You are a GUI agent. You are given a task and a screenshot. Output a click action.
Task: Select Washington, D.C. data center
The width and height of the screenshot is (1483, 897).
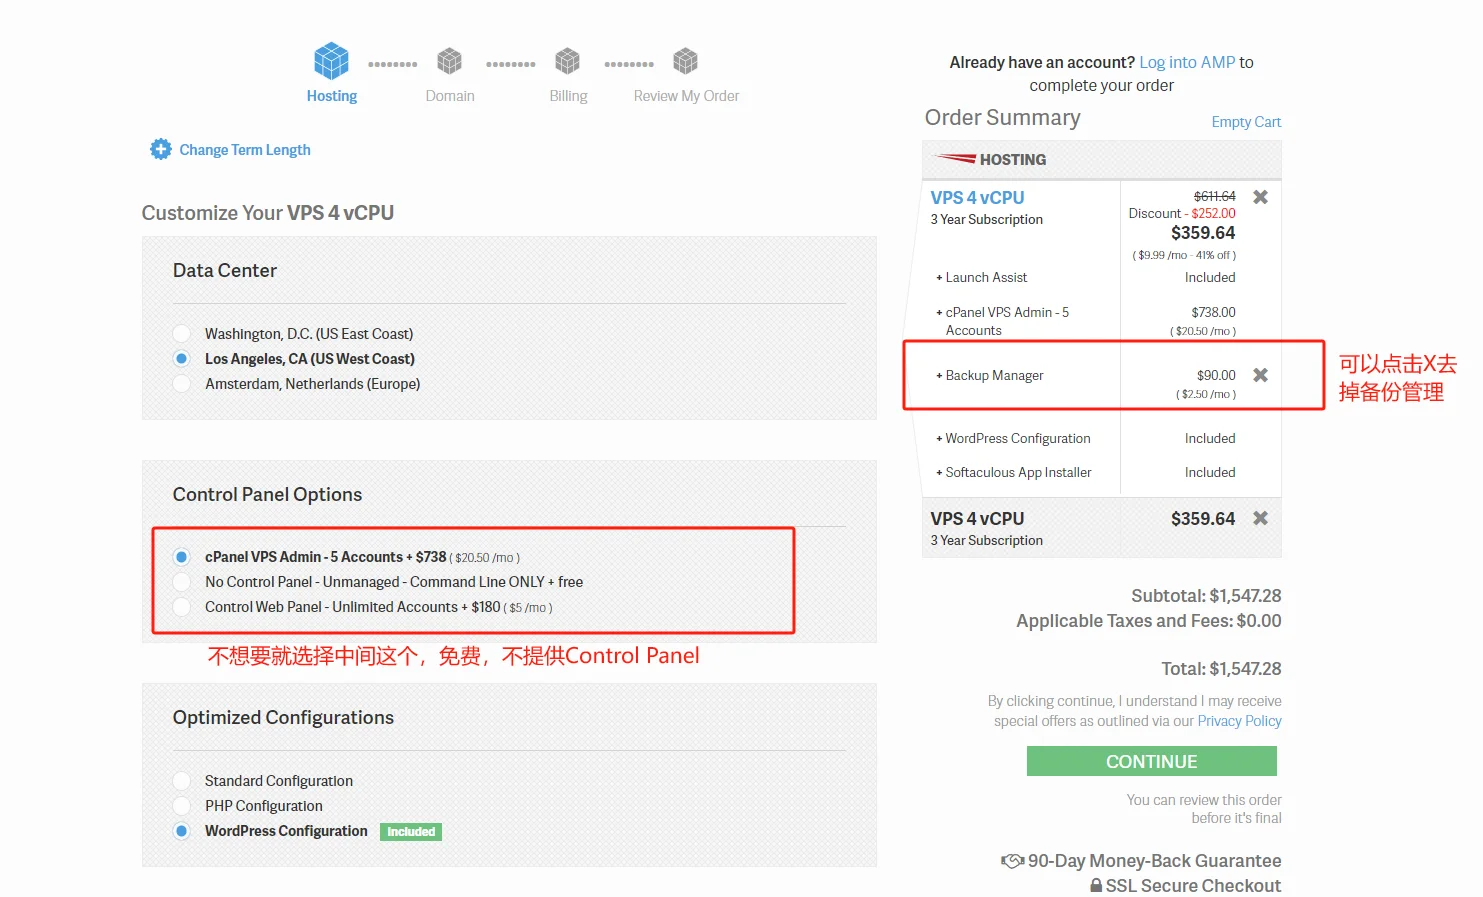(181, 333)
